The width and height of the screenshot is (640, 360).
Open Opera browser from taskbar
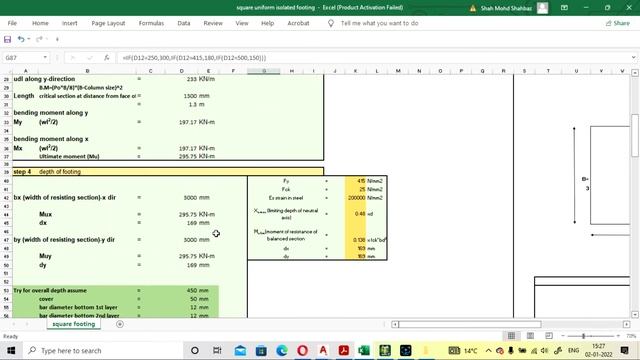[x=302, y=351]
